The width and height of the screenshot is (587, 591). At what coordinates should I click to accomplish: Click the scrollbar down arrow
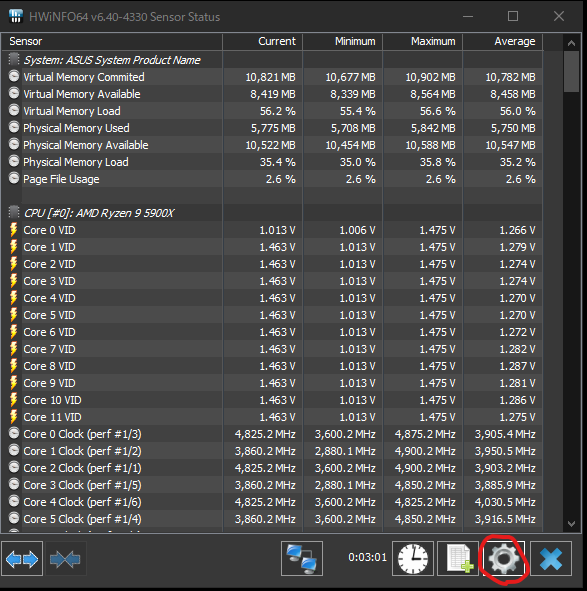[x=571, y=524]
